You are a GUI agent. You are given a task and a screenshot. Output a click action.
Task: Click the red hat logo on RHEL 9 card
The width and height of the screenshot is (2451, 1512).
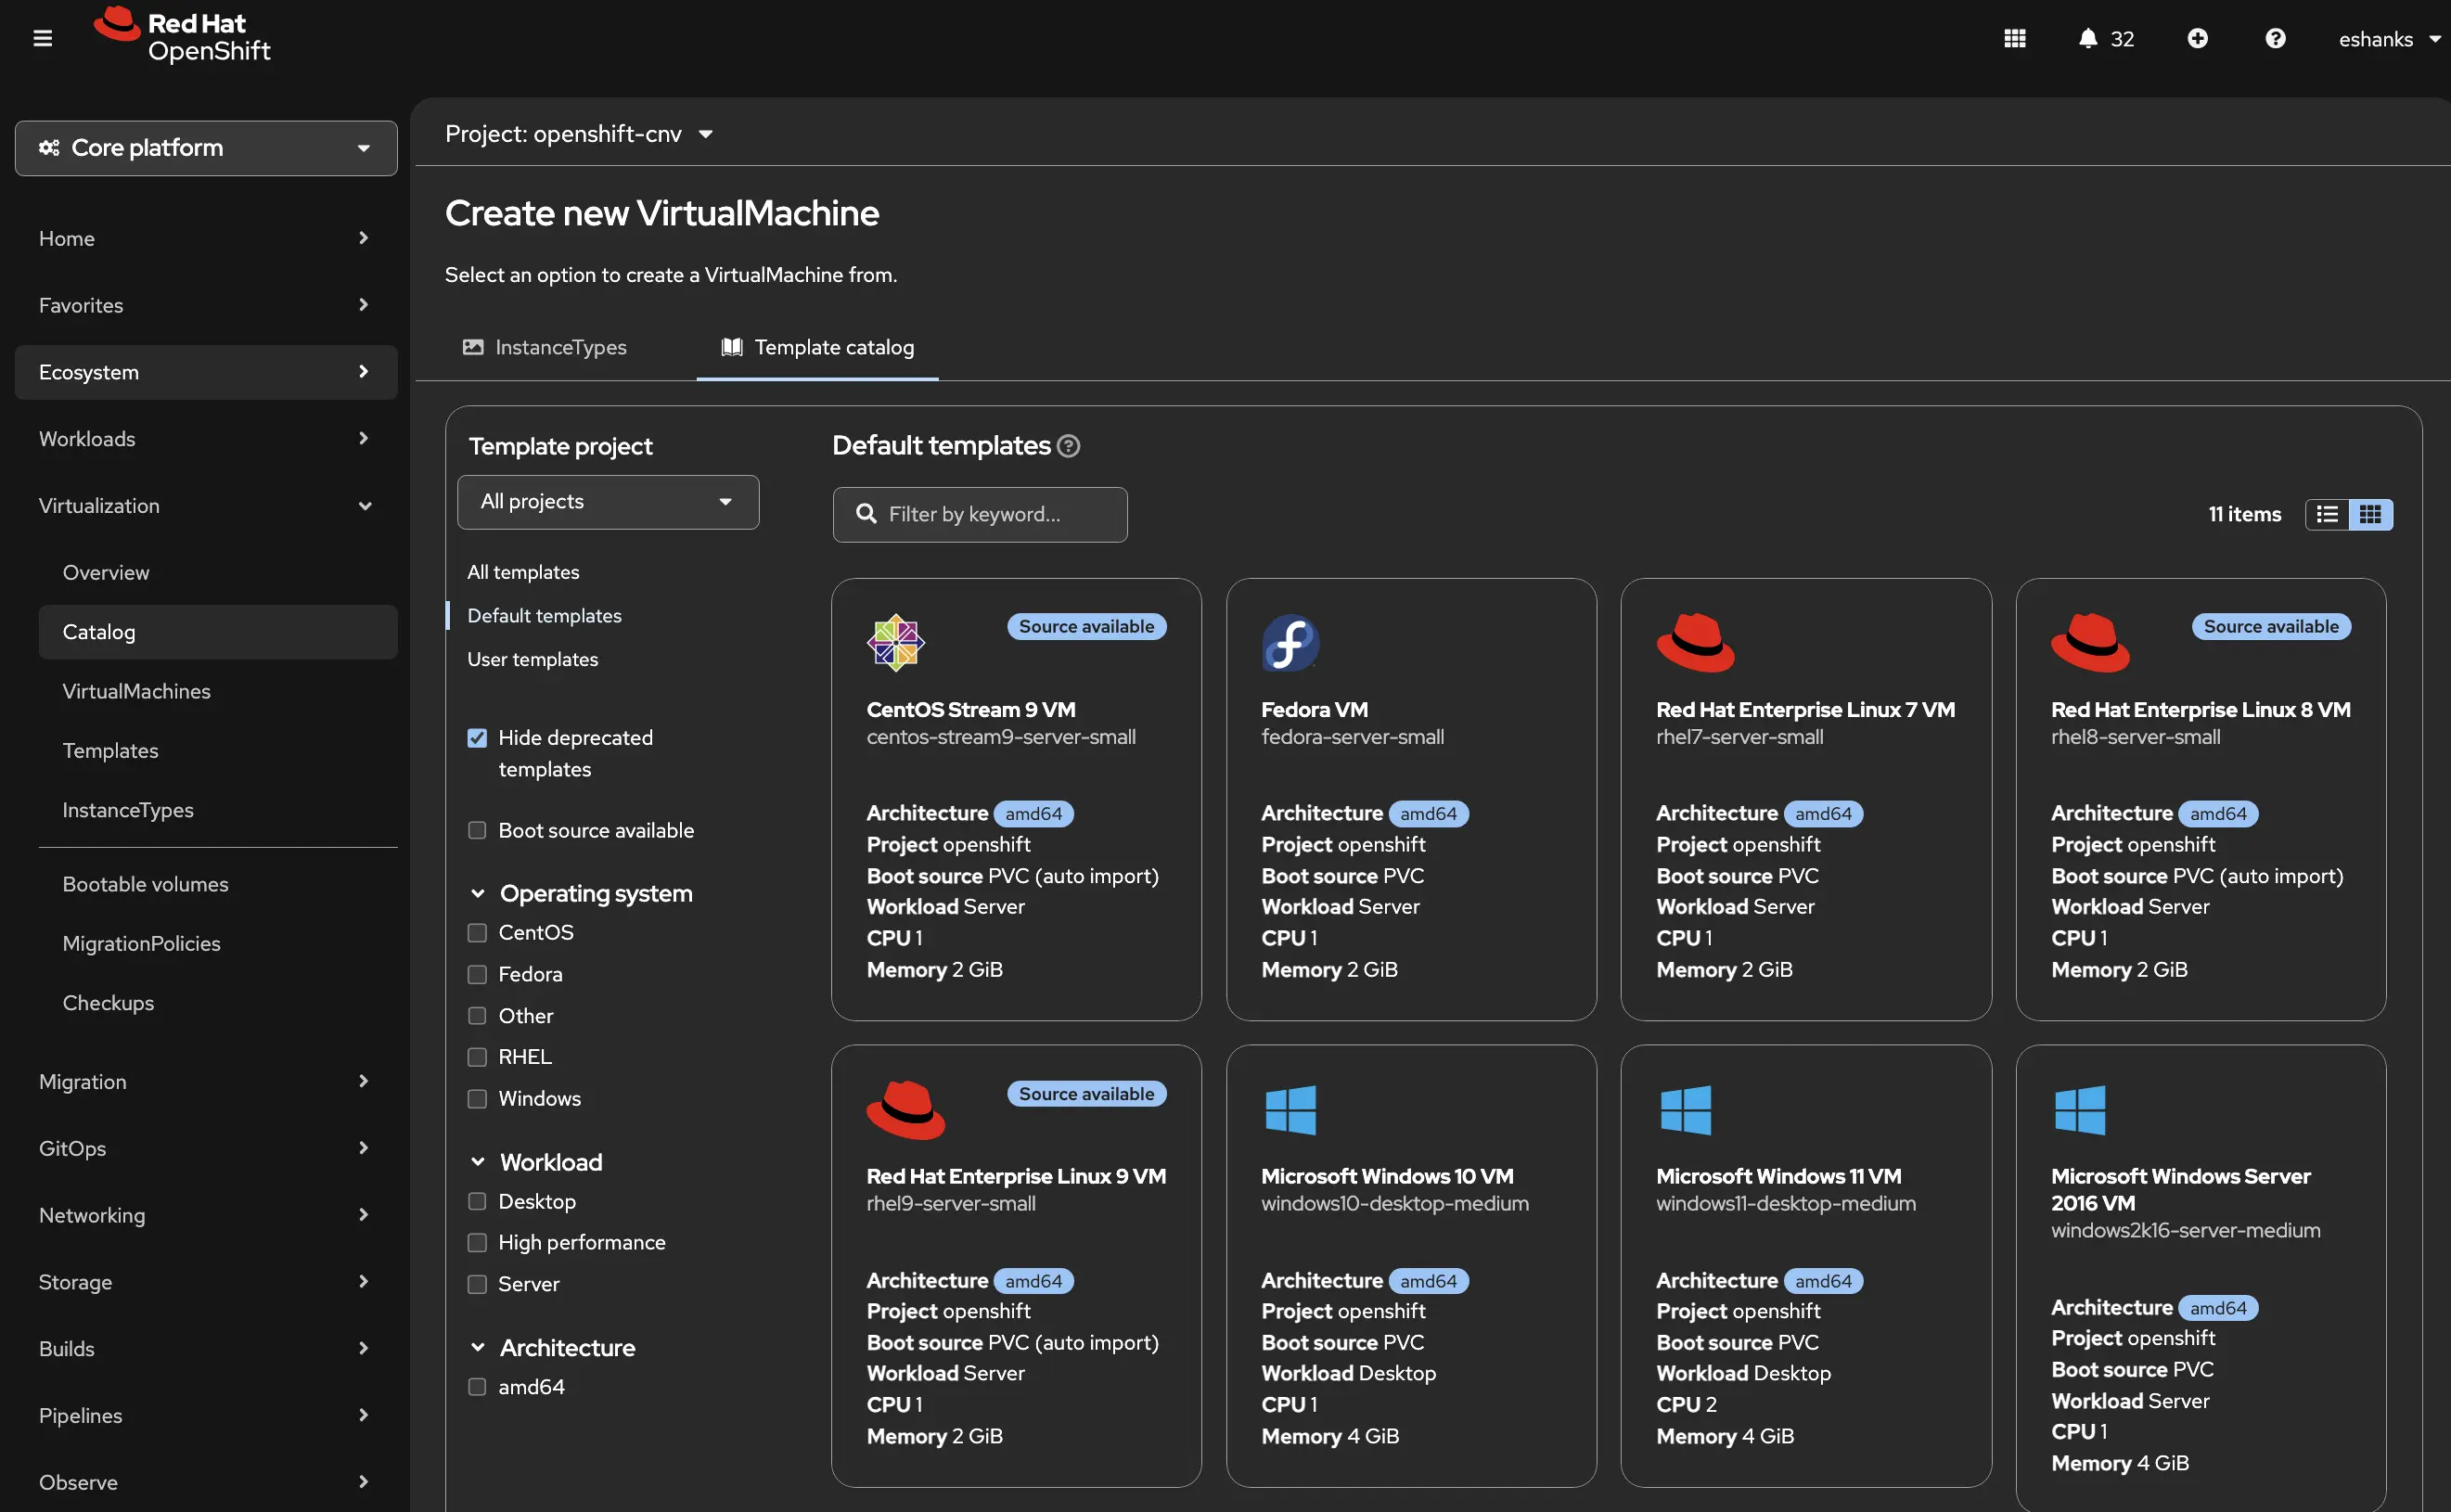click(x=905, y=1110)
